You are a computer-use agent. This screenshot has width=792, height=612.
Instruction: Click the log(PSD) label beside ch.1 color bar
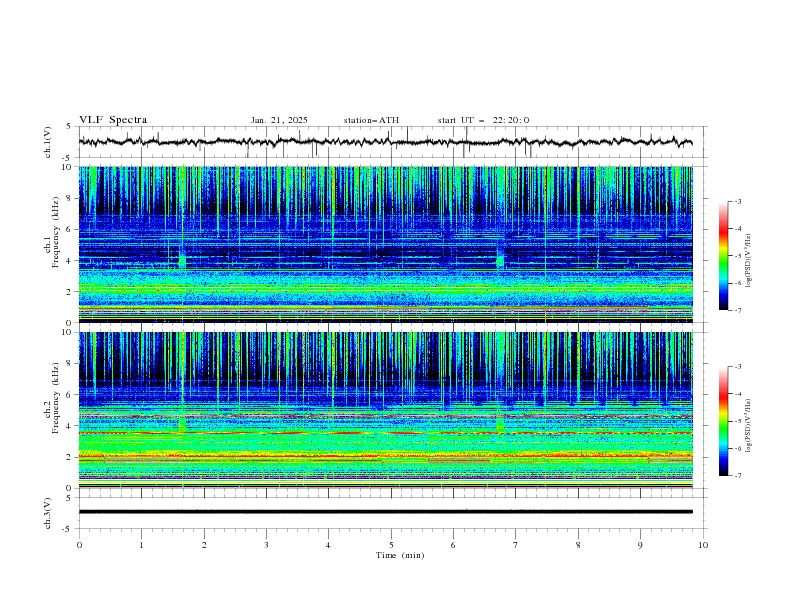(749, 261)
